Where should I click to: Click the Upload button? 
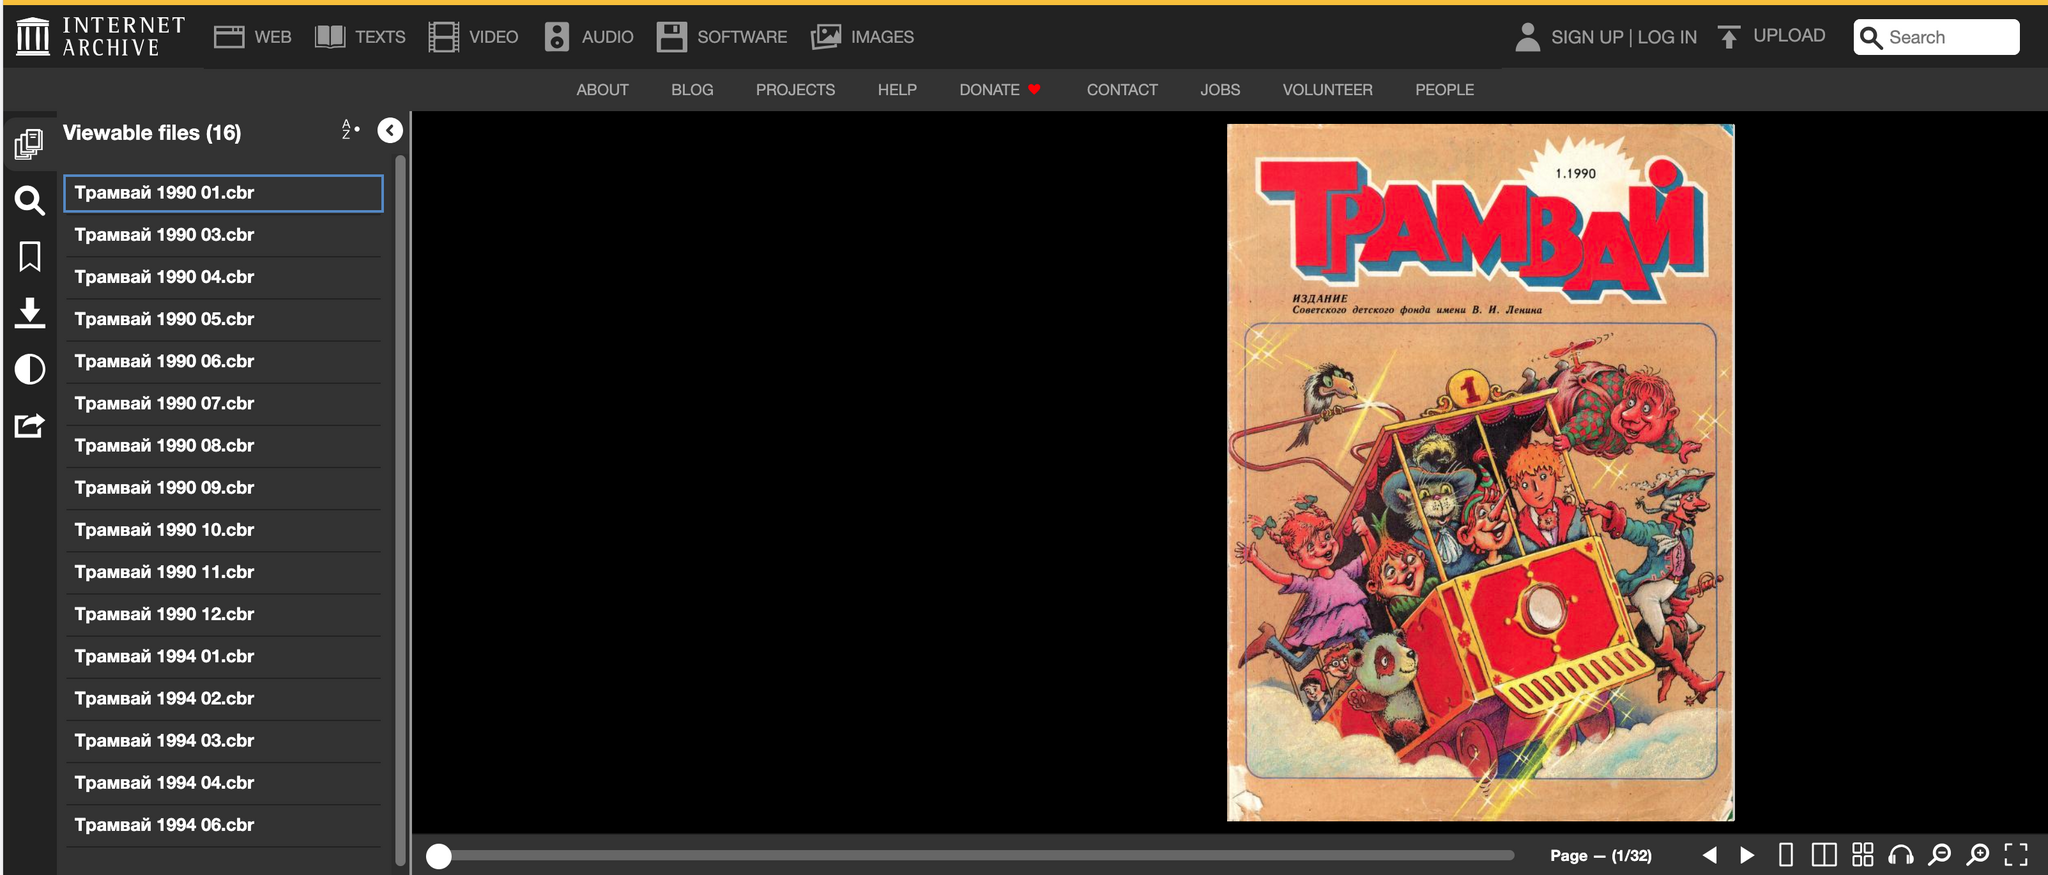(1771, 36)
